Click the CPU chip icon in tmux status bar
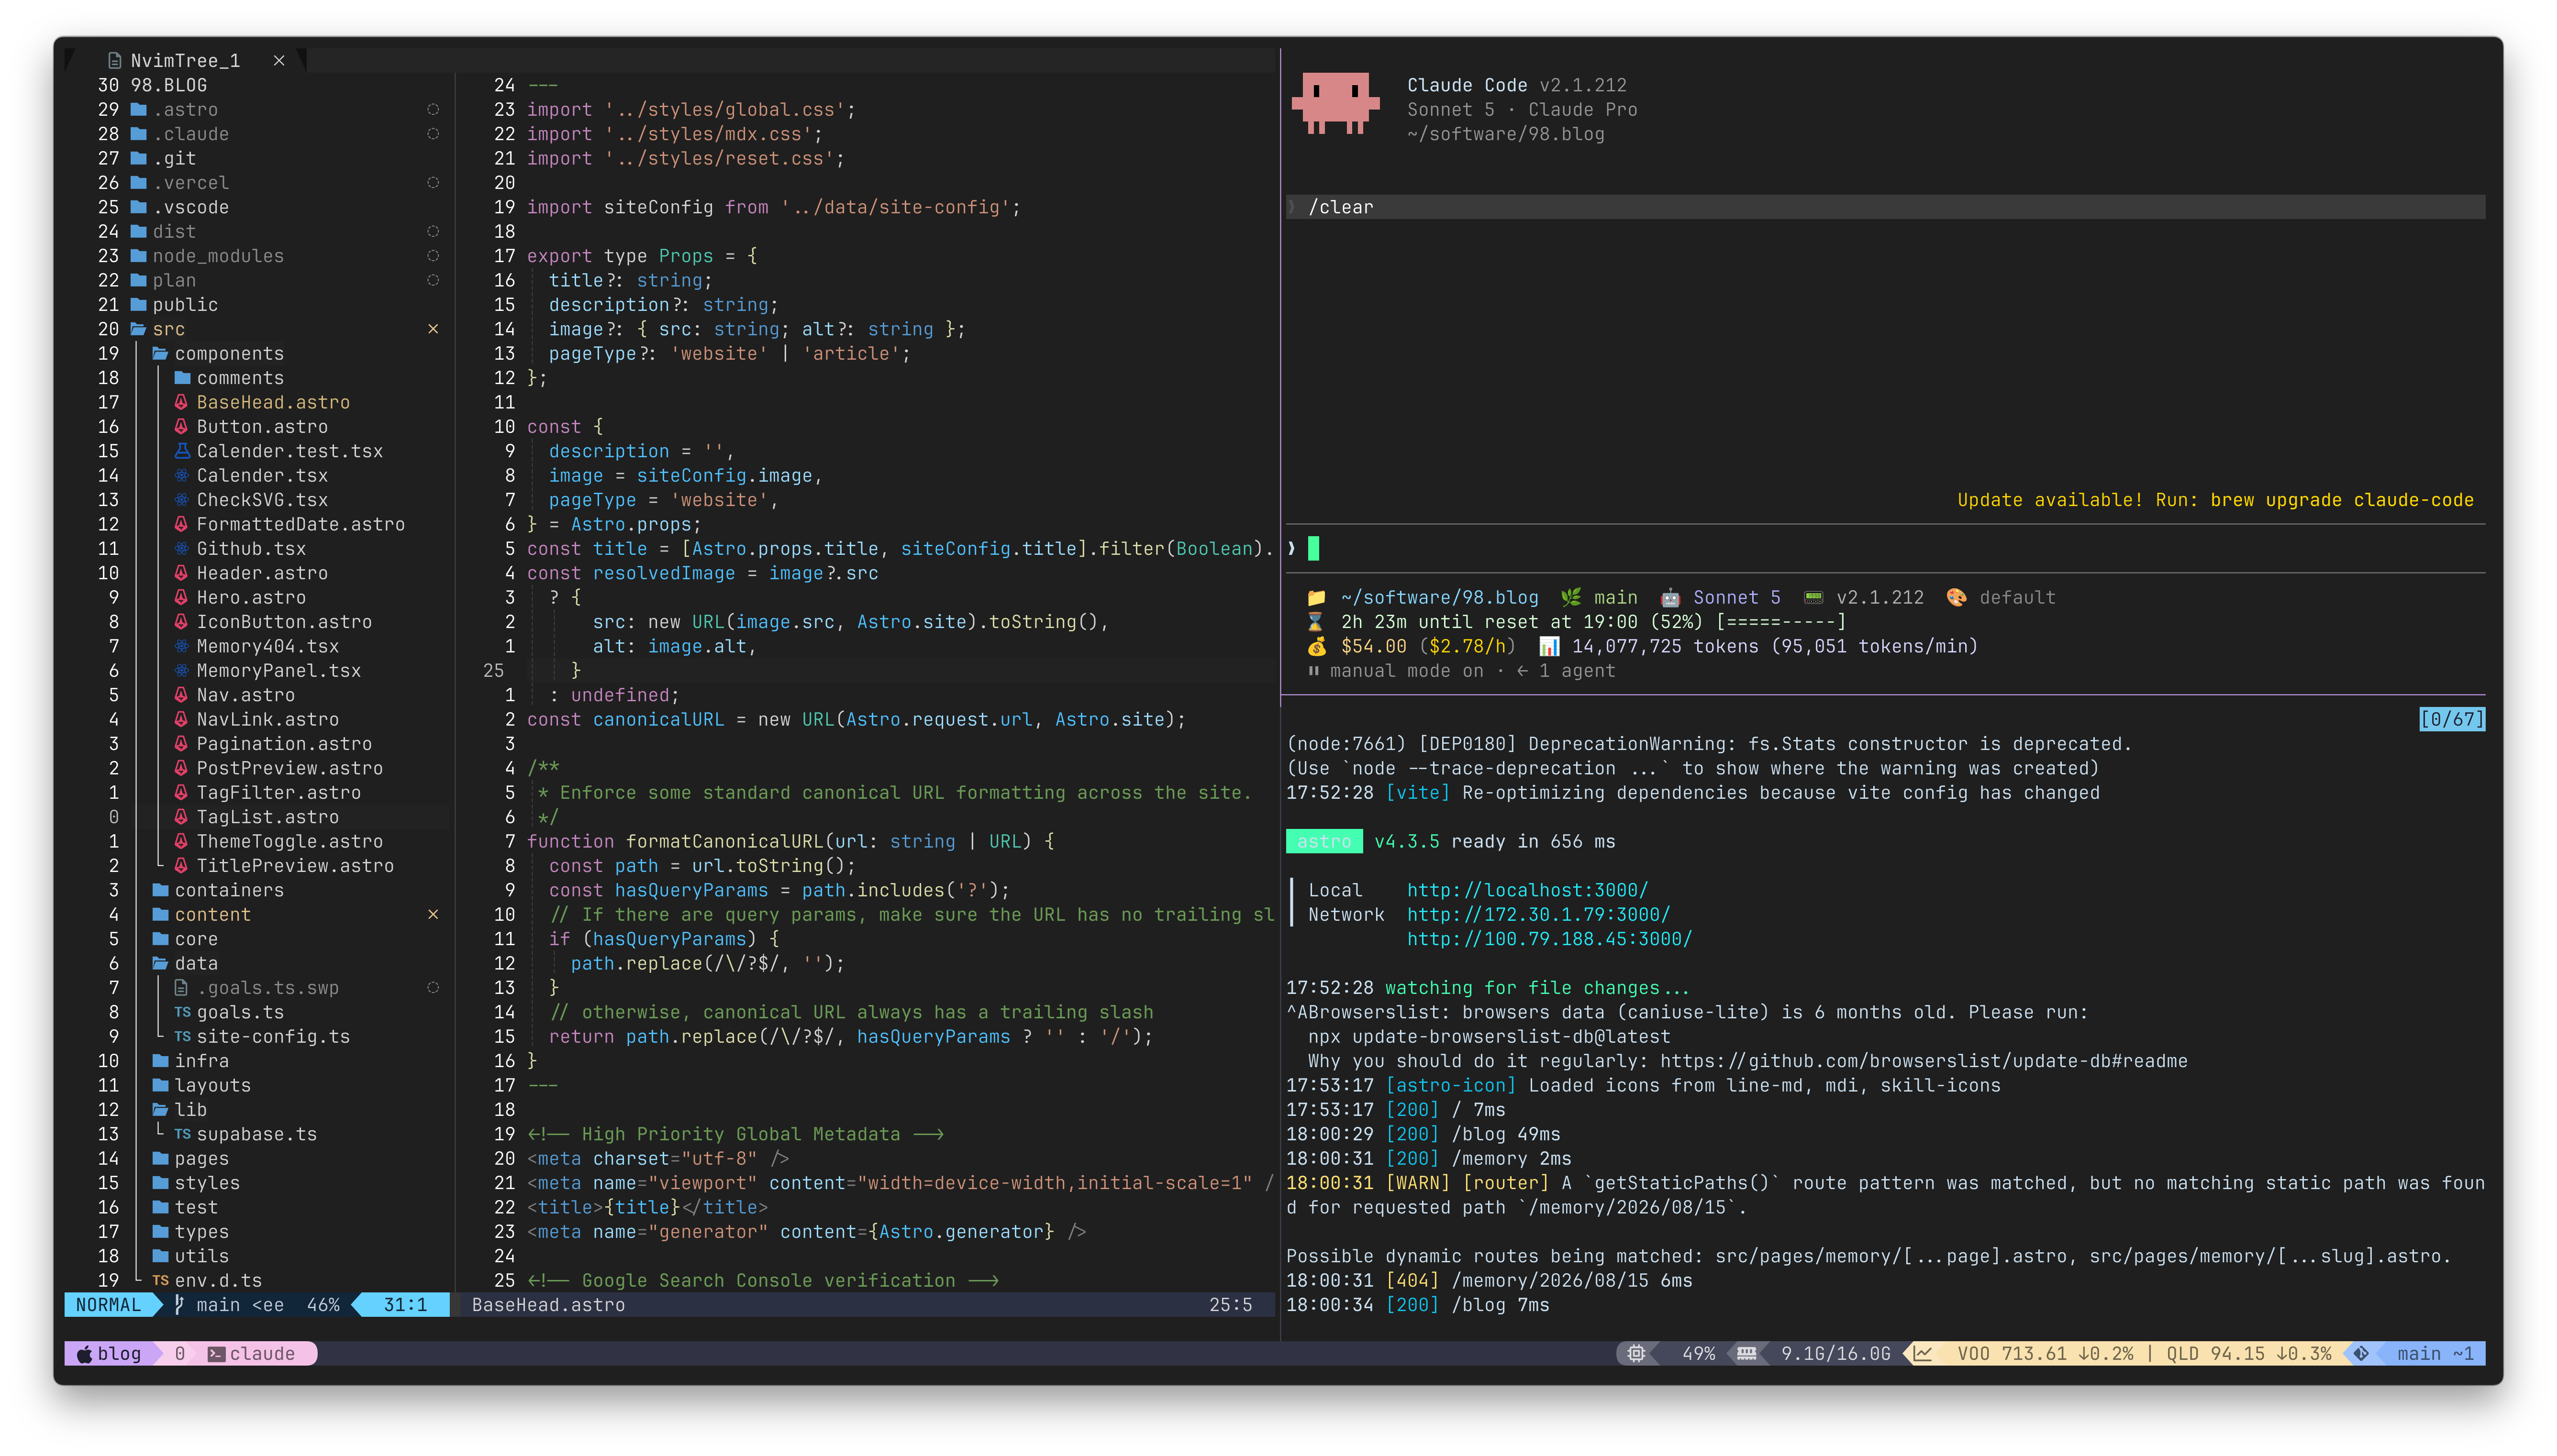Viewport: 2557px width, 1456px height. pyautogui.click(x=1636, y=1353)
